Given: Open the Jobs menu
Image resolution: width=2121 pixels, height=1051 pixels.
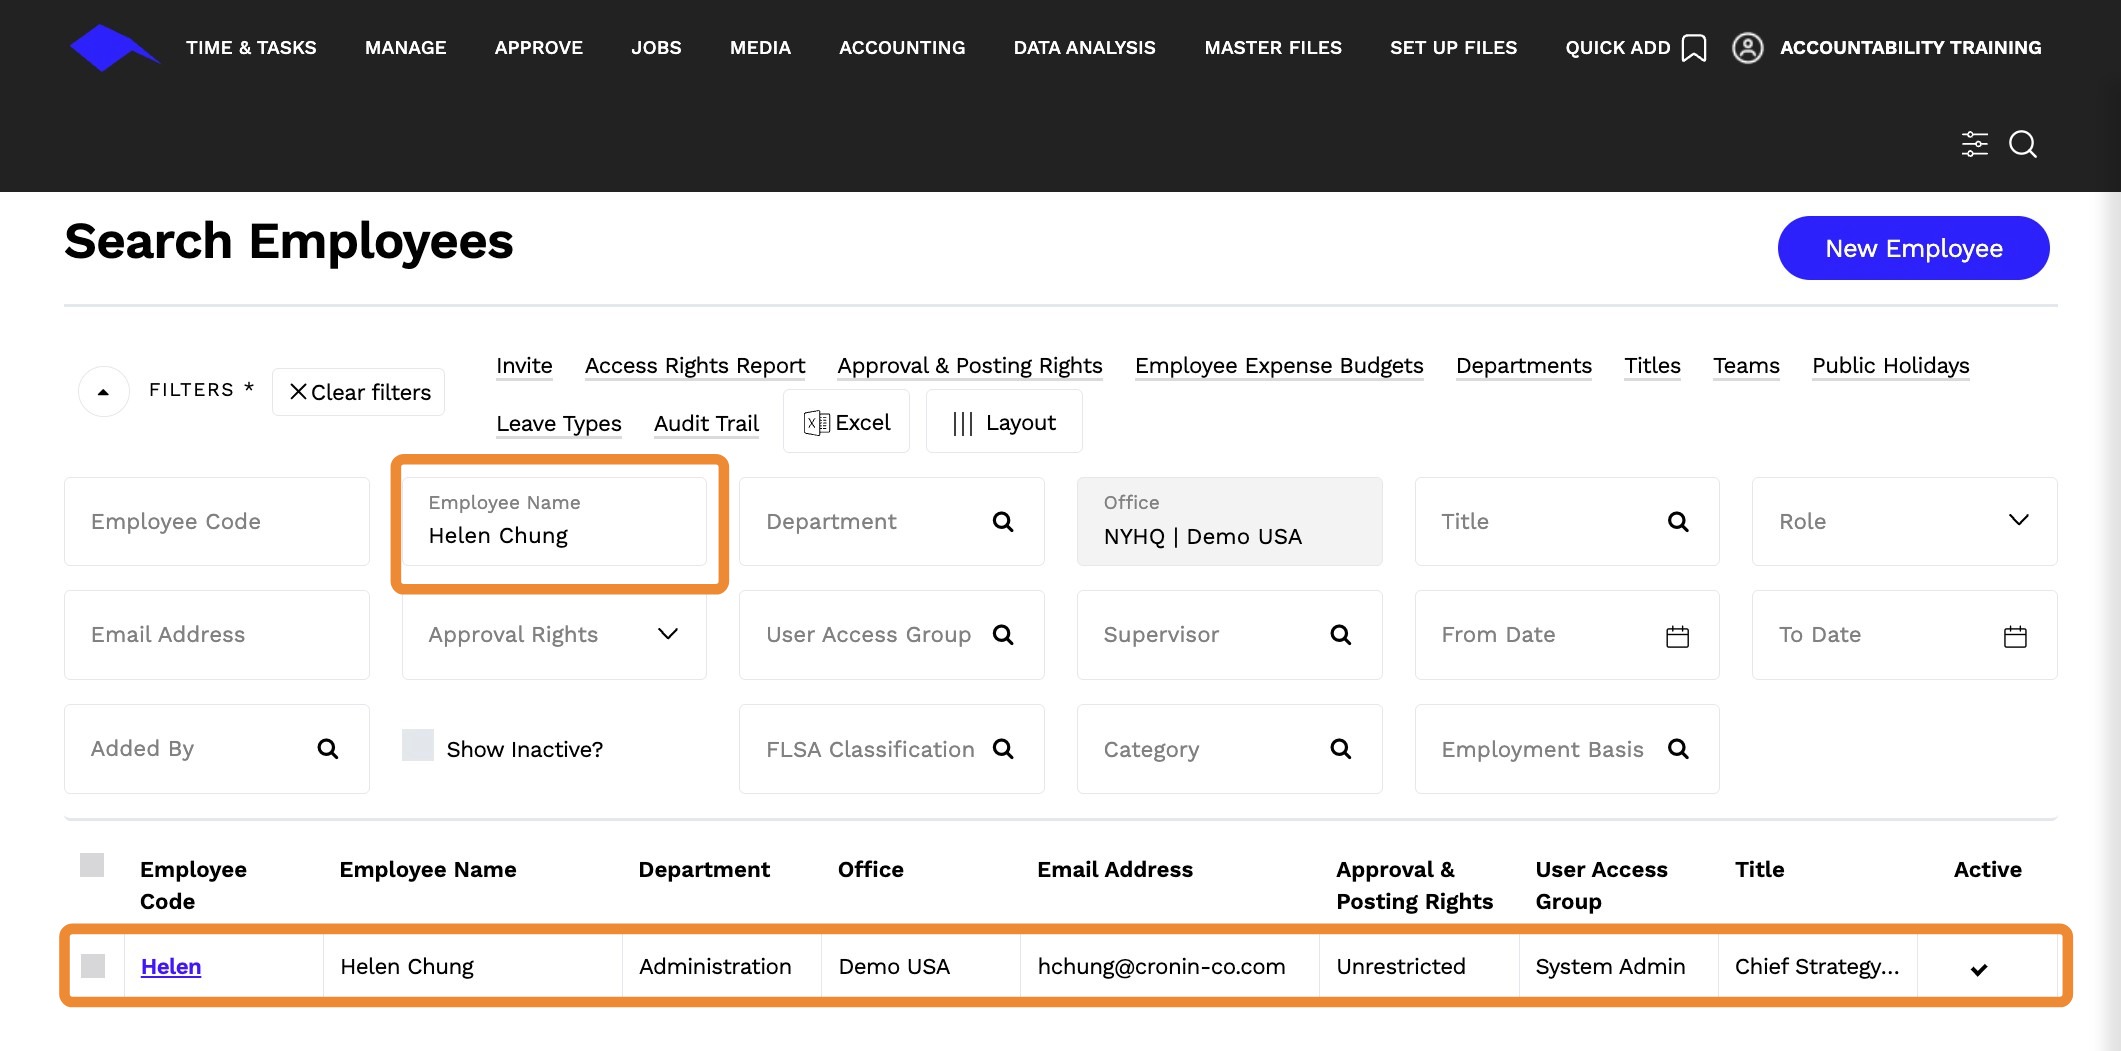Looking at the screenshot, I should pyautogui.click(x=656, y=47).
